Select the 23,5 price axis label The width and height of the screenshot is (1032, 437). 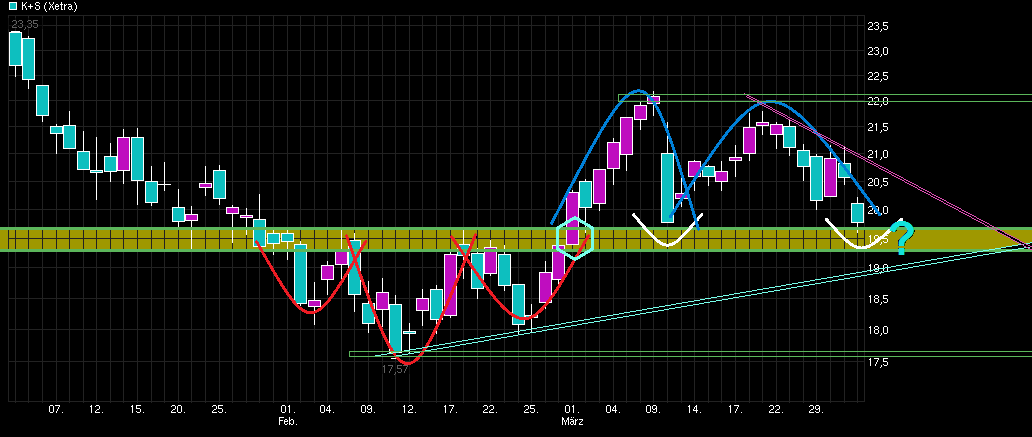pyautogui.click(x=878, y=26)
